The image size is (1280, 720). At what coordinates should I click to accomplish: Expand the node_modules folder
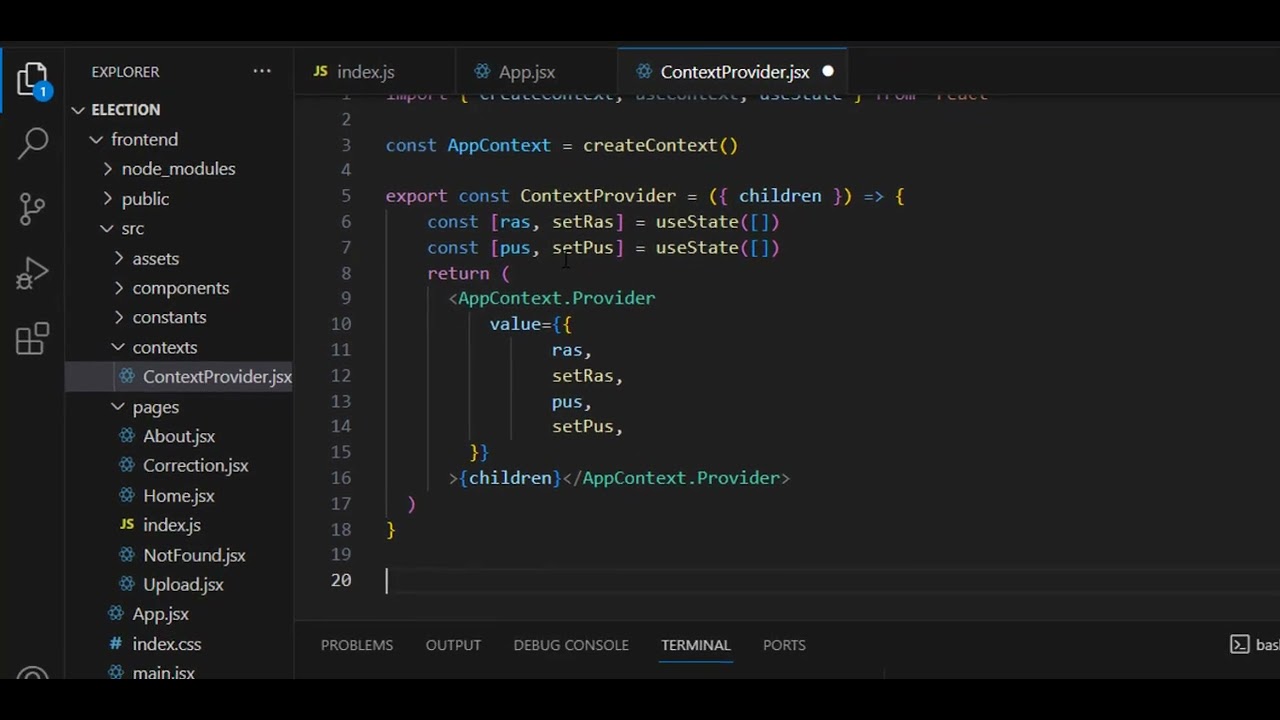pos(108,169)
